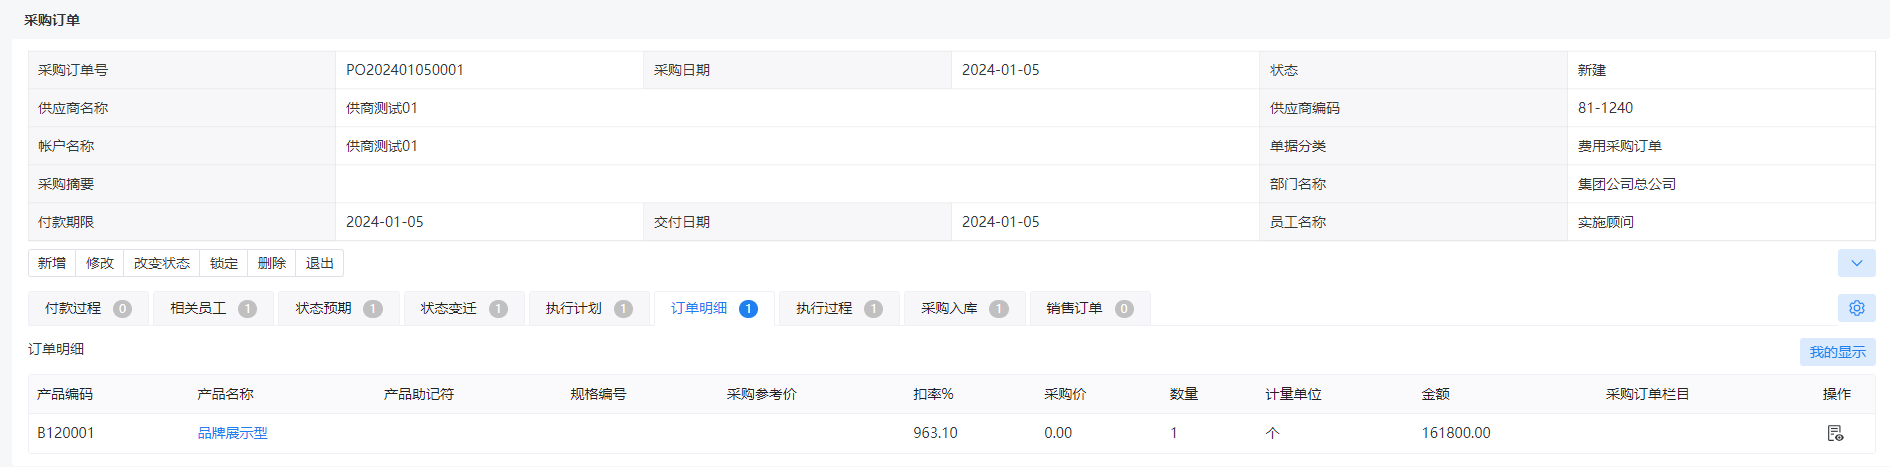The image size is (1890, 467).
Task: Open the 销售订单 tab
Action: [x=1089, y=308]
